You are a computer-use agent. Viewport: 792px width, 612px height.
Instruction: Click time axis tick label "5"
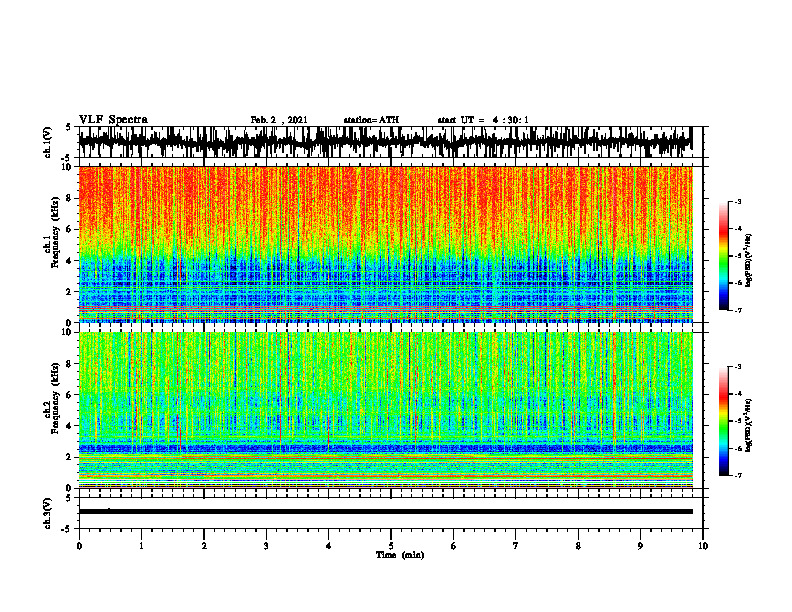coord(391,546)
